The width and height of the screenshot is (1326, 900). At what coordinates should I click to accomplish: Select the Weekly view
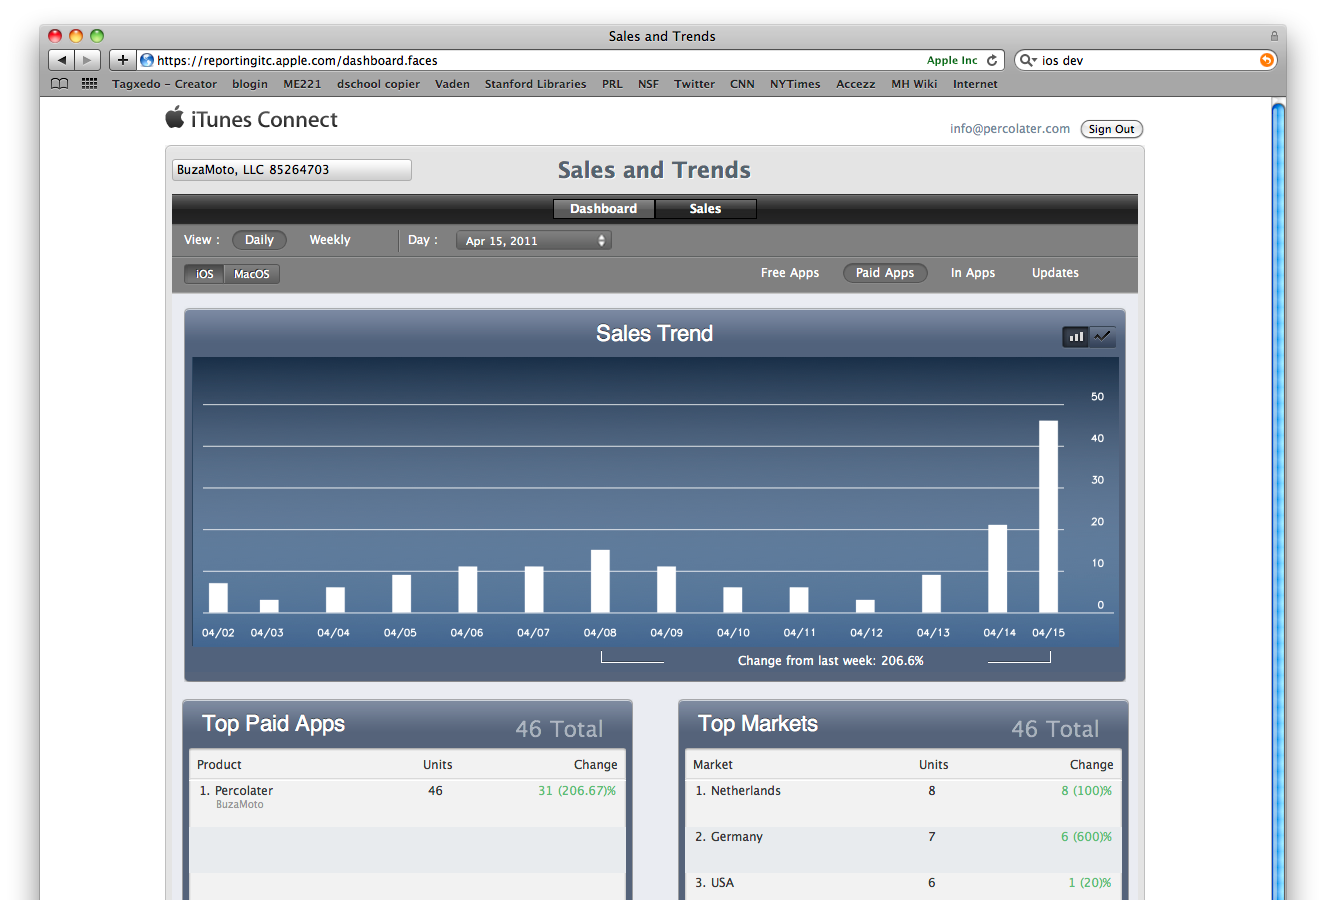[330, 240]
